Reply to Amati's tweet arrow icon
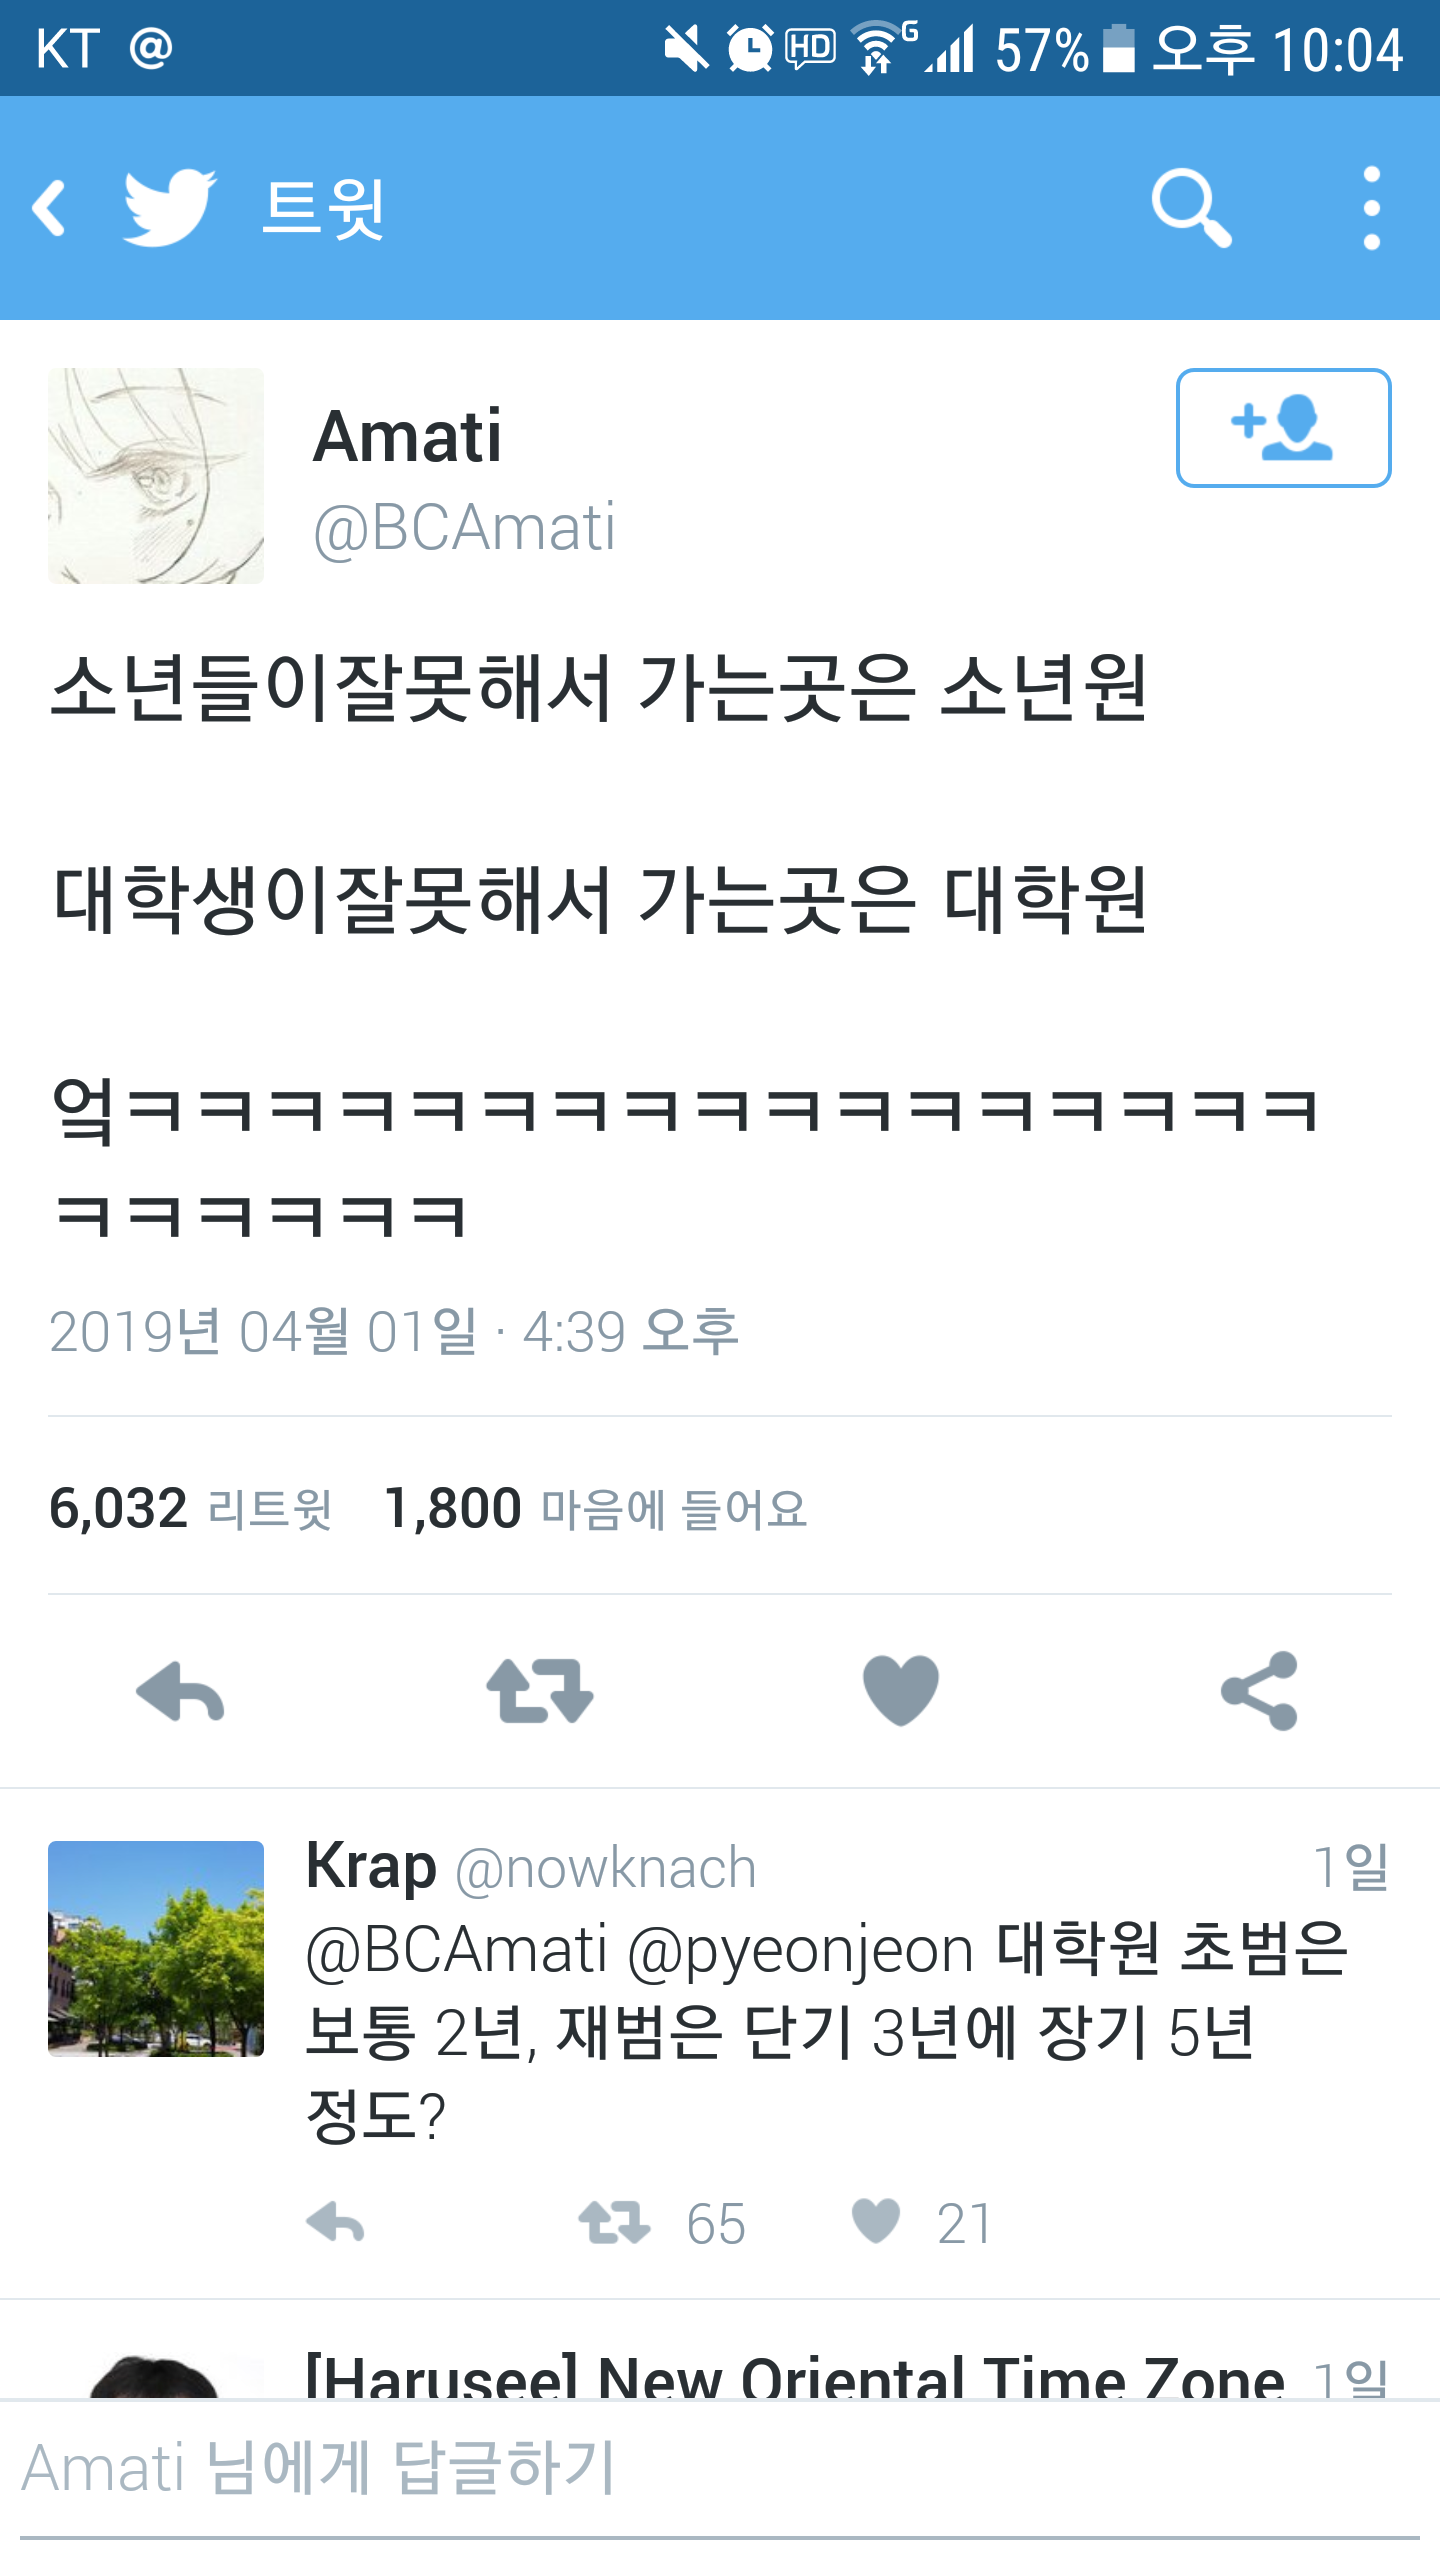The height and width of the screenshot is (2560, 1440). point(180,1691)
